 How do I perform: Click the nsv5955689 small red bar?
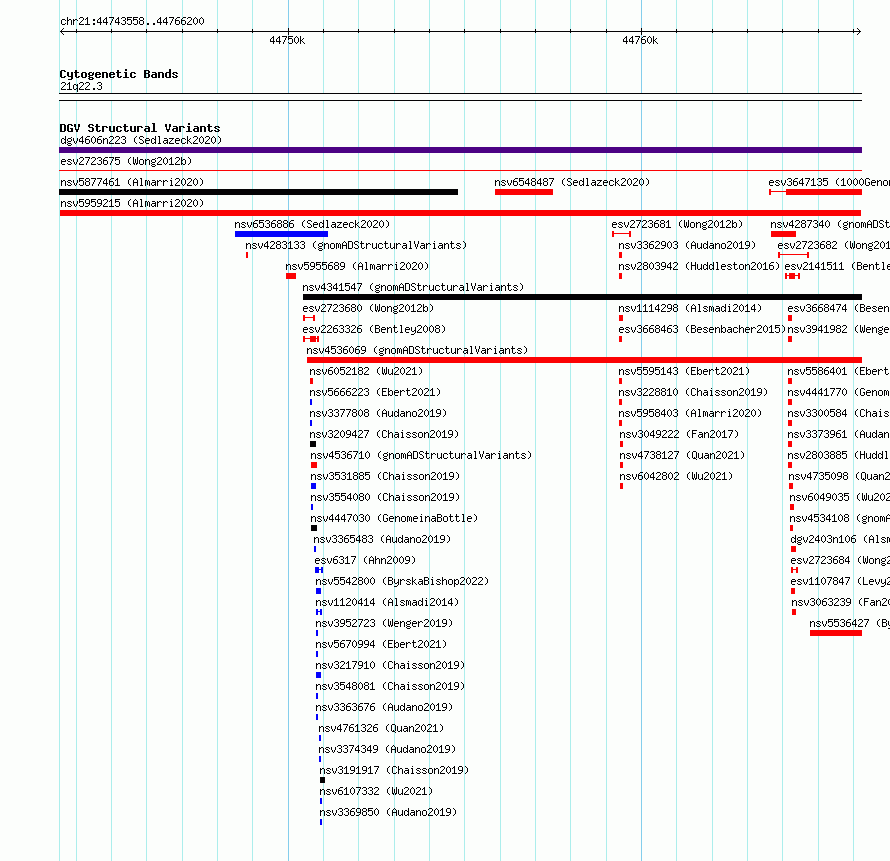[x=291, y=276]
